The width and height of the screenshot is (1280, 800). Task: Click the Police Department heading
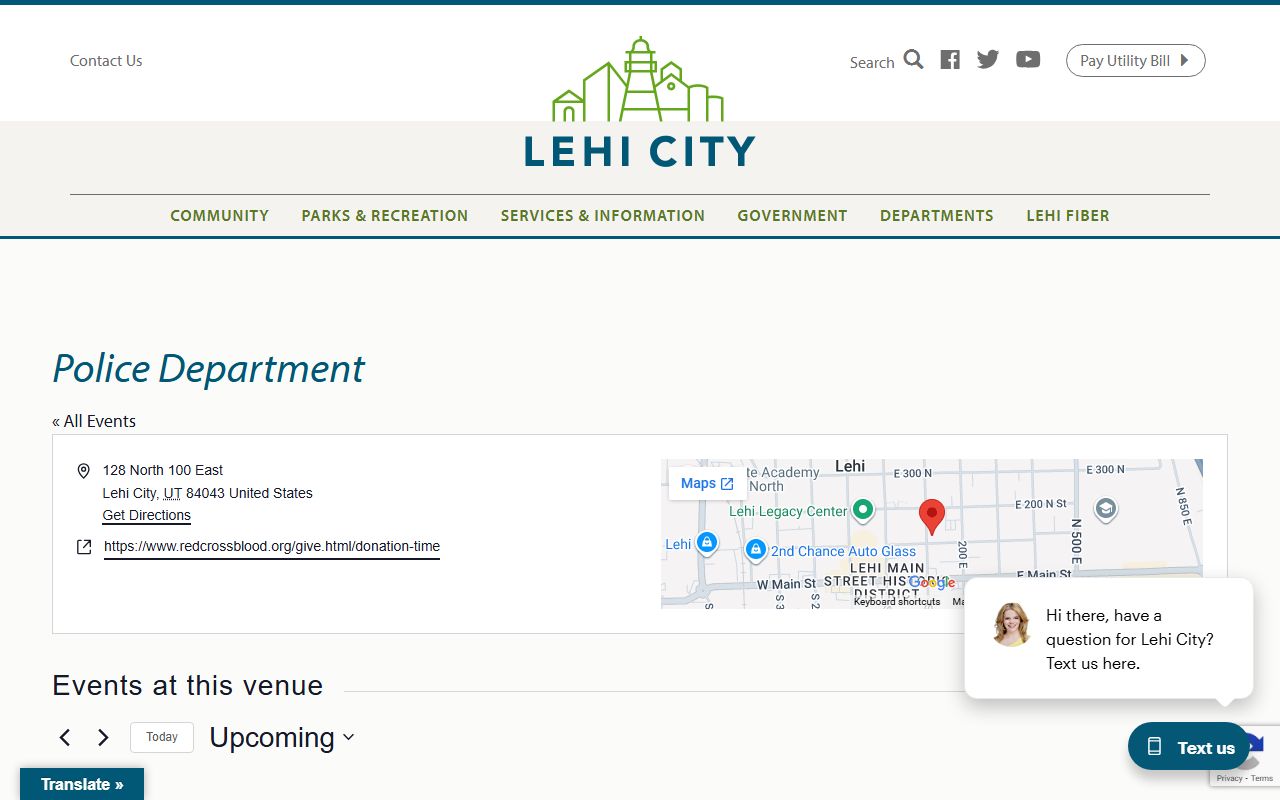(208, 368)
